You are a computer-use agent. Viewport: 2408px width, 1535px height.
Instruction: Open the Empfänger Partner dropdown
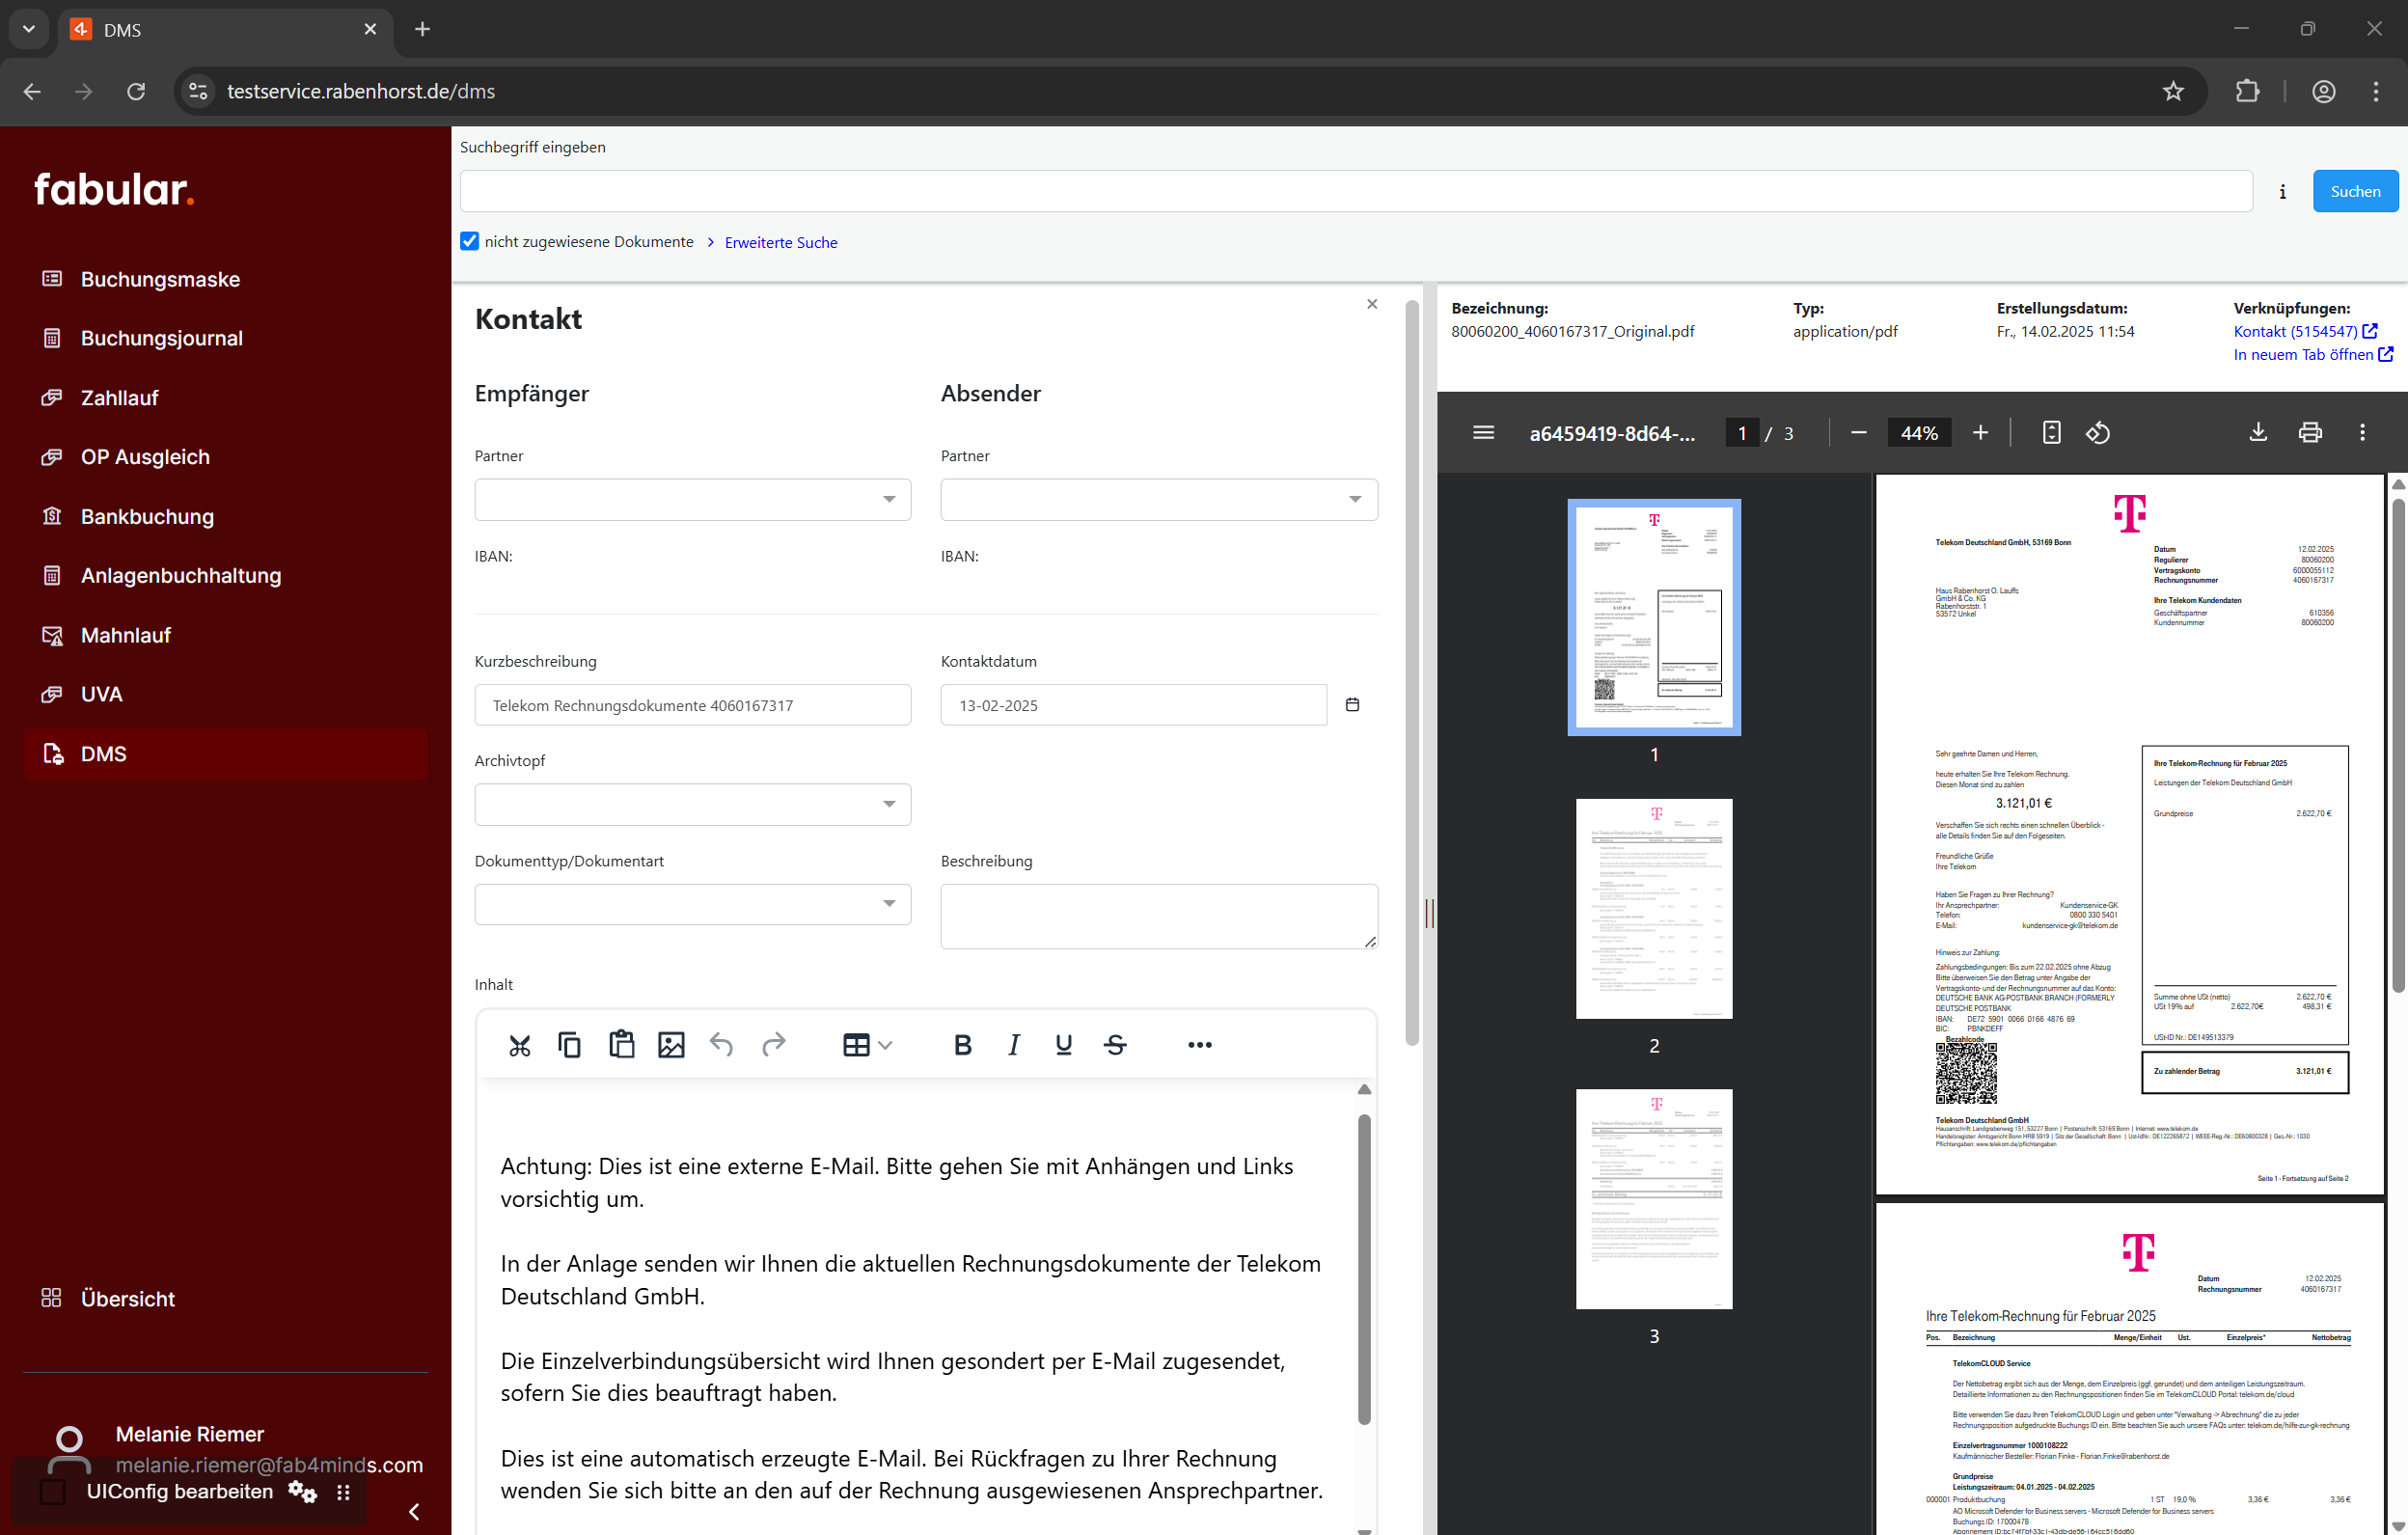[692, 499]
